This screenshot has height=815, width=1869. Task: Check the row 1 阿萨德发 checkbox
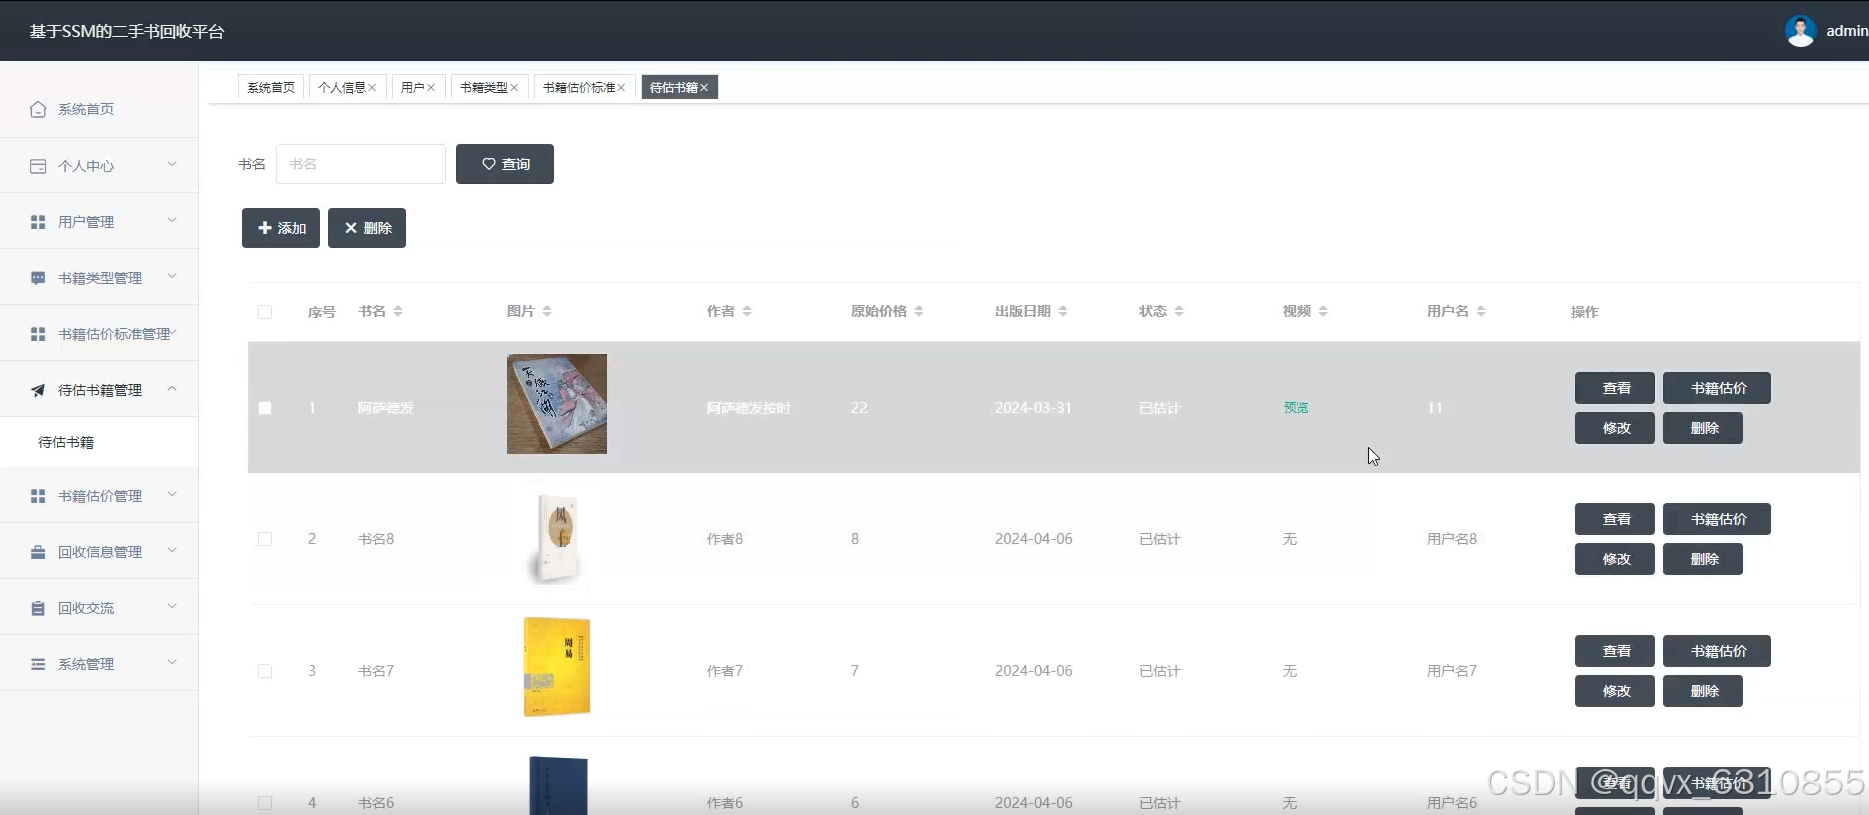tap(265, 408)
